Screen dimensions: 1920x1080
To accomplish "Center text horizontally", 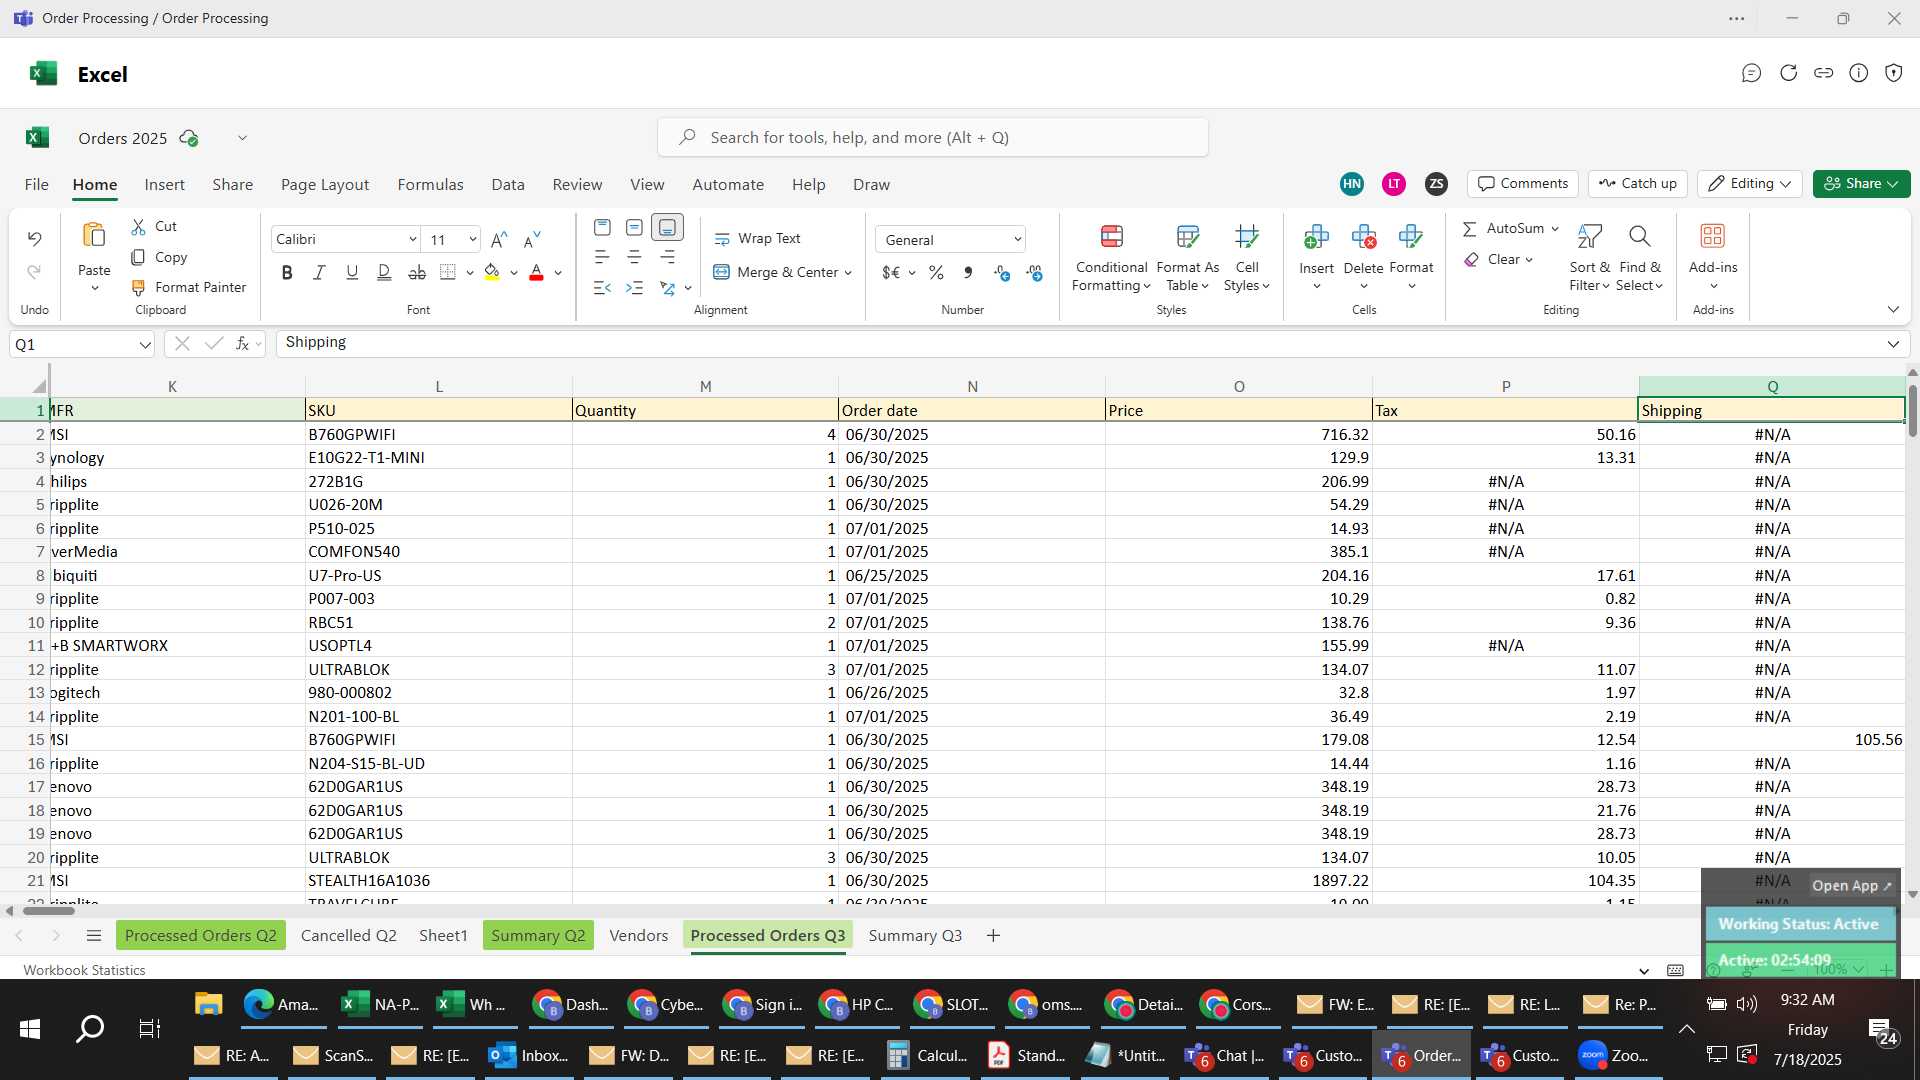I will coord(634,257).
